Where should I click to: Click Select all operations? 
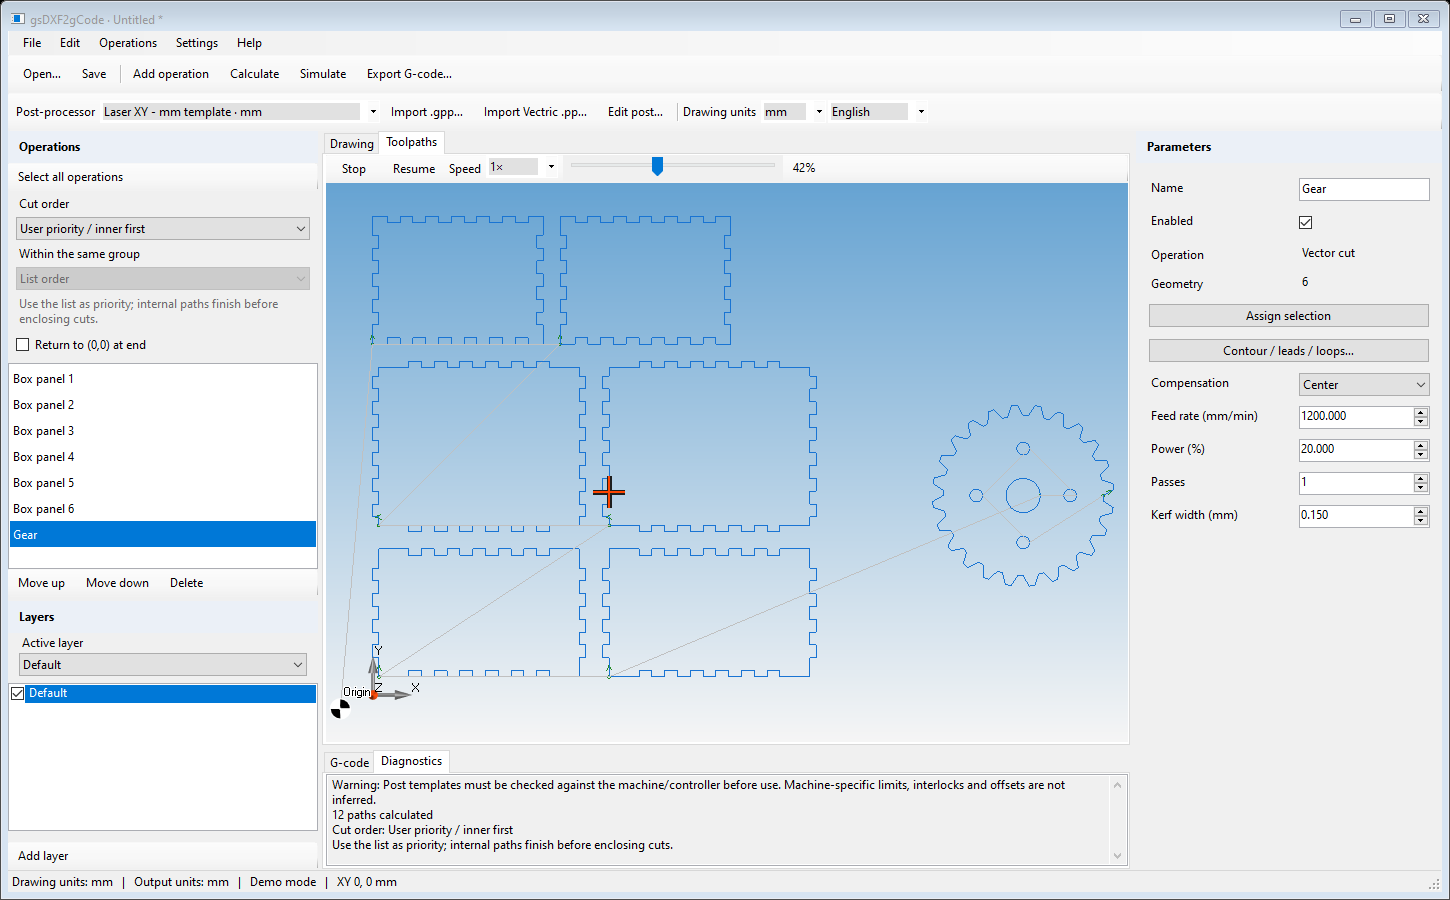click(x=70, y=177)
